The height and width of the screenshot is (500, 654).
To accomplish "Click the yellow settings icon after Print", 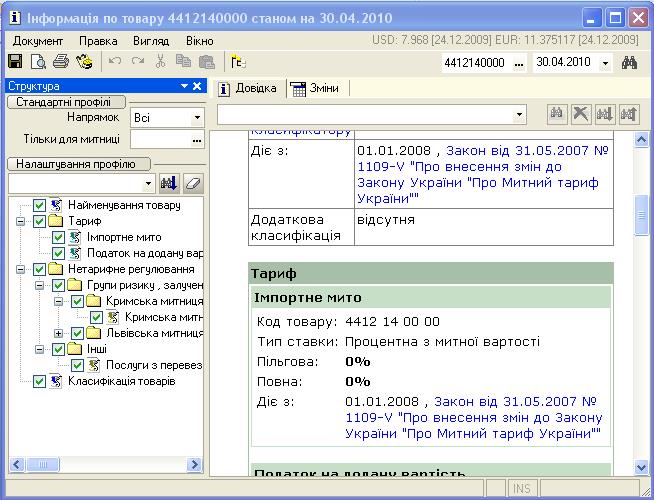I will (84, 62).
